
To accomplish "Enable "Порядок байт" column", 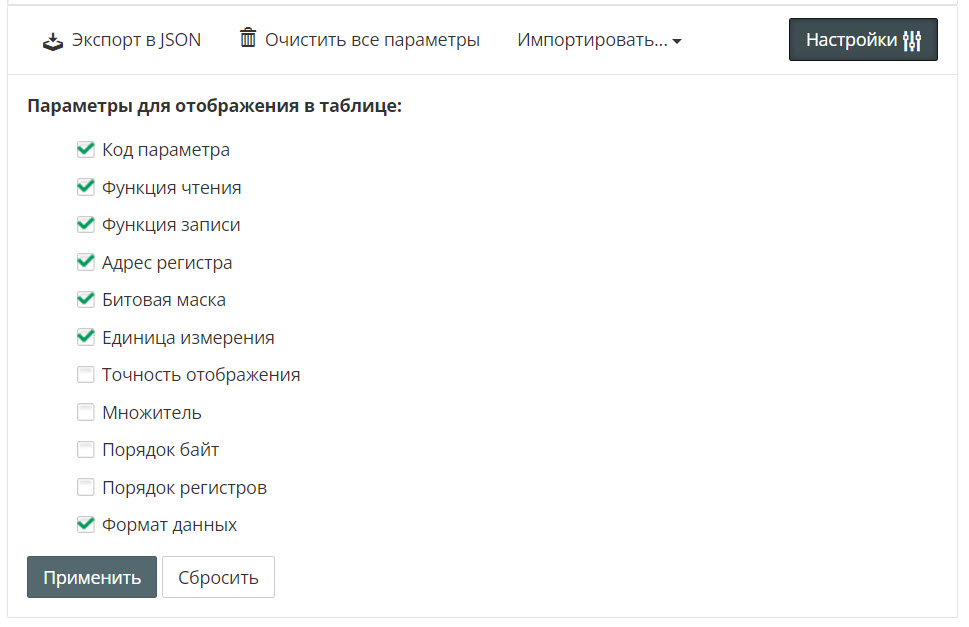I will 86,449.
